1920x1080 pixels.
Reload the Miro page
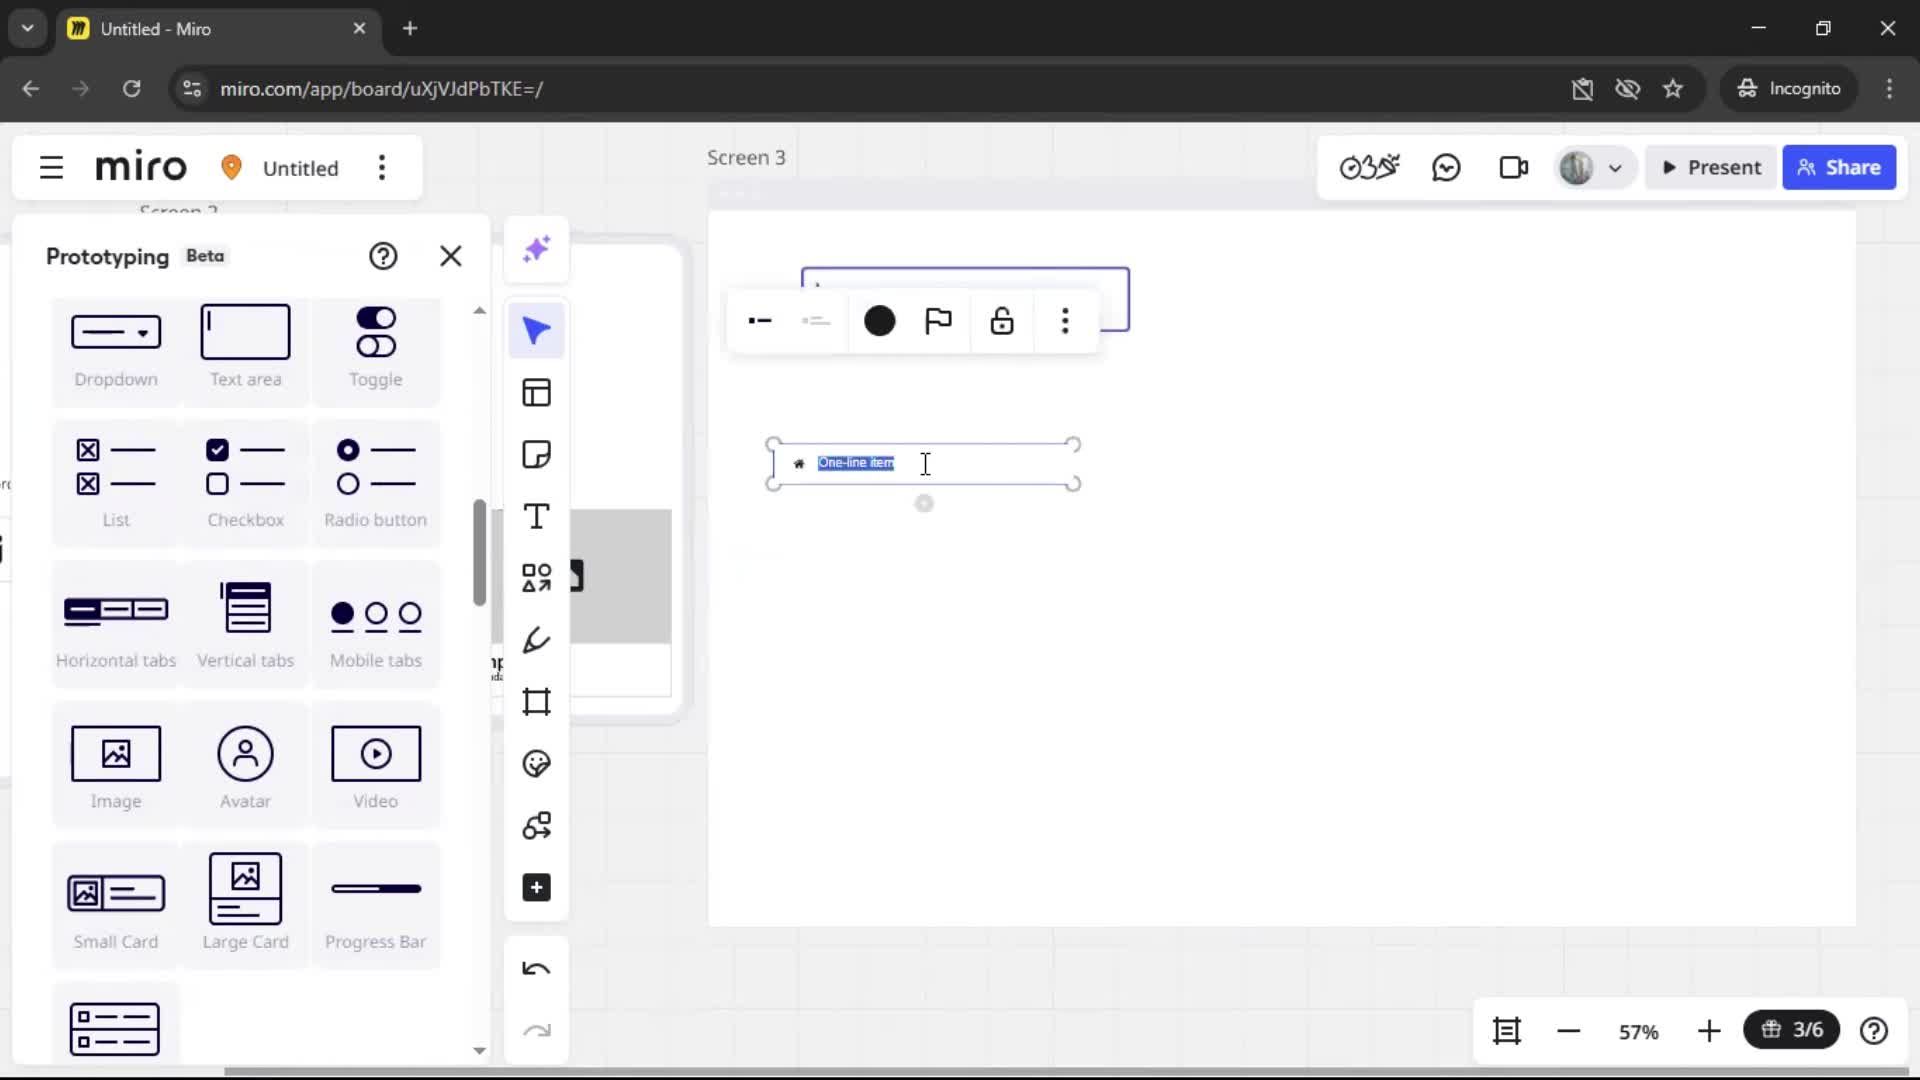coord(131,89)
